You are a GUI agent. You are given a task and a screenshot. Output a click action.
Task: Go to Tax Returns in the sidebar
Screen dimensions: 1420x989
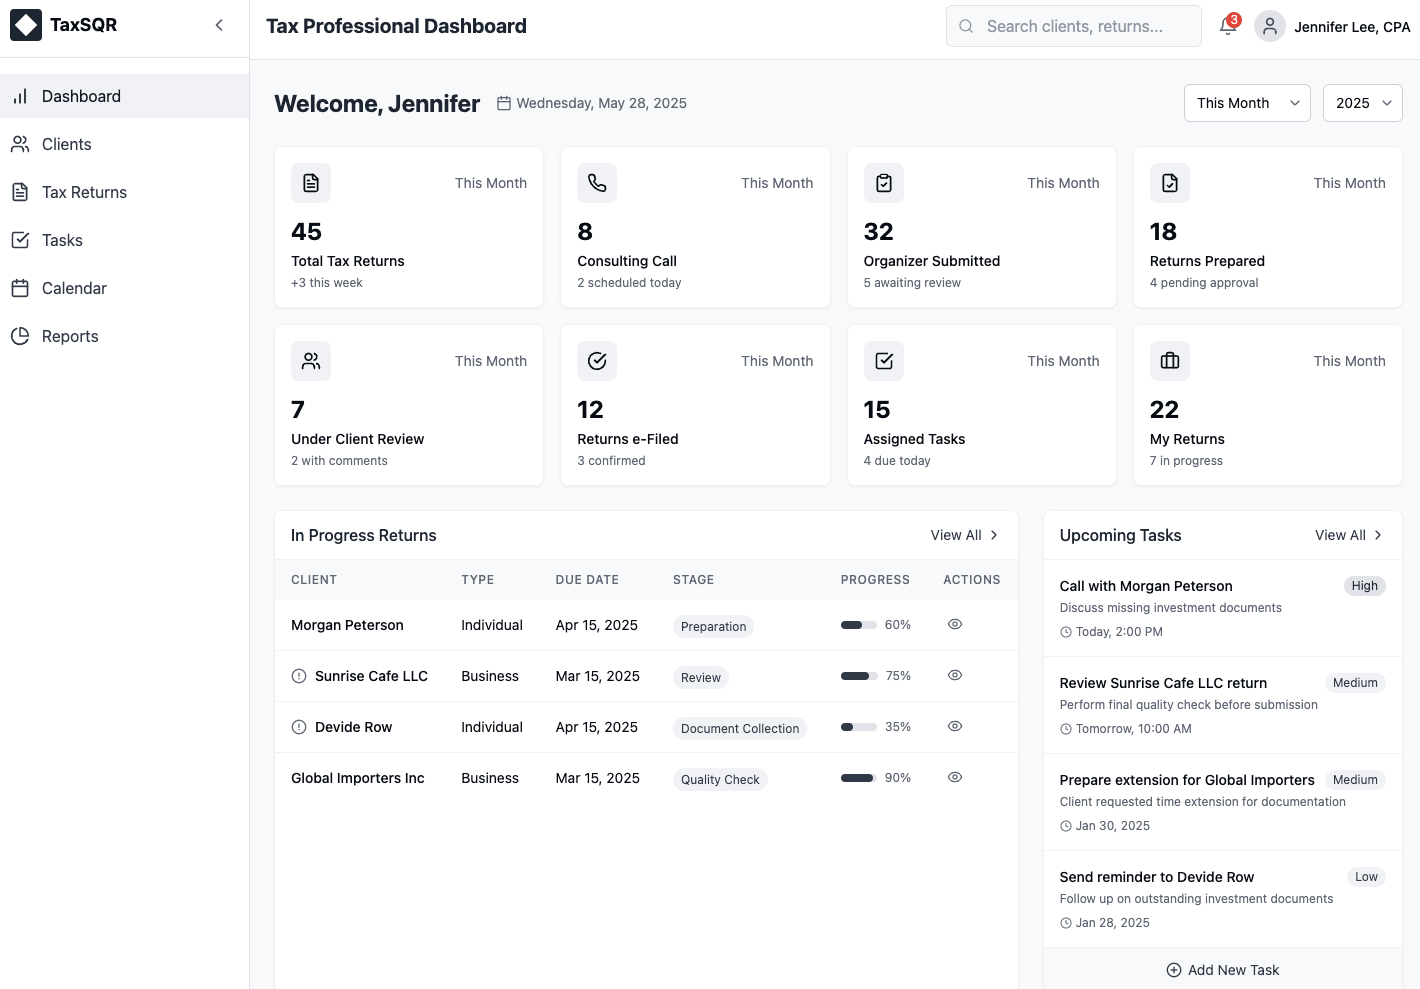pyautogui.click(x=84, y=192)
